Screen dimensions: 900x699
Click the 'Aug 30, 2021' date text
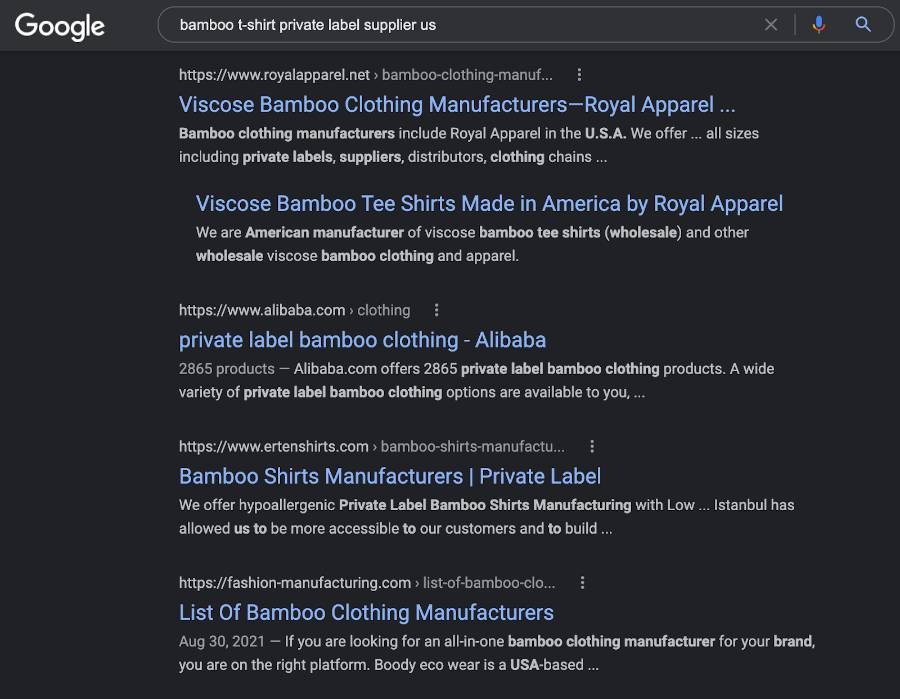[x=222, y=641]
